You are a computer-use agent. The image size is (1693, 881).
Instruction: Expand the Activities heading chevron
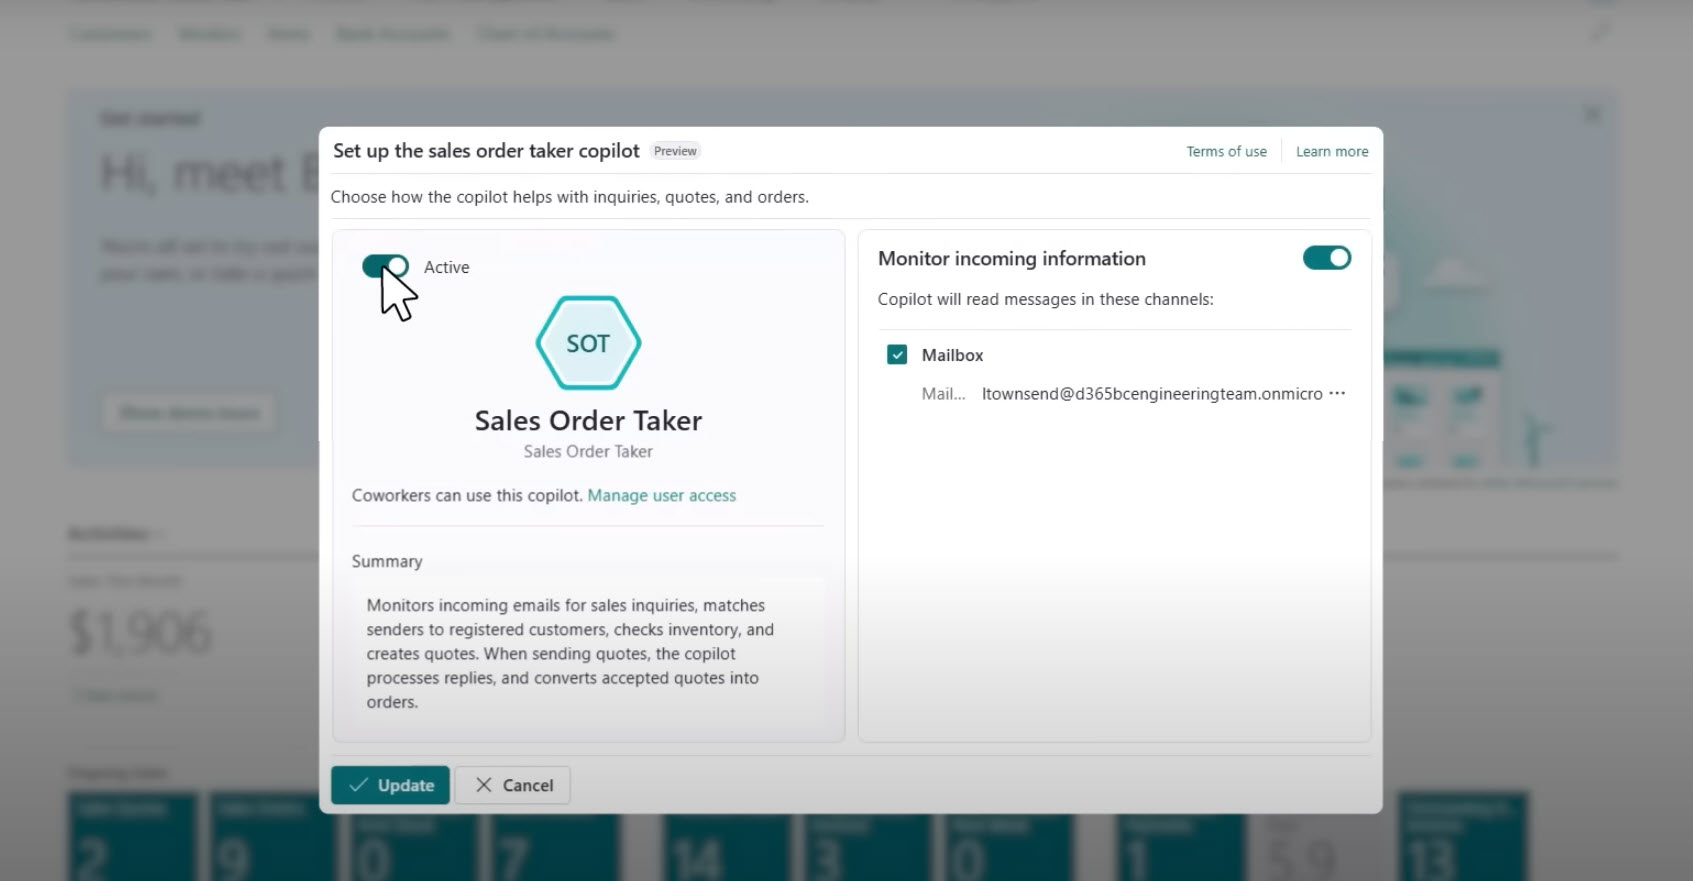click(x=160, y=534)
